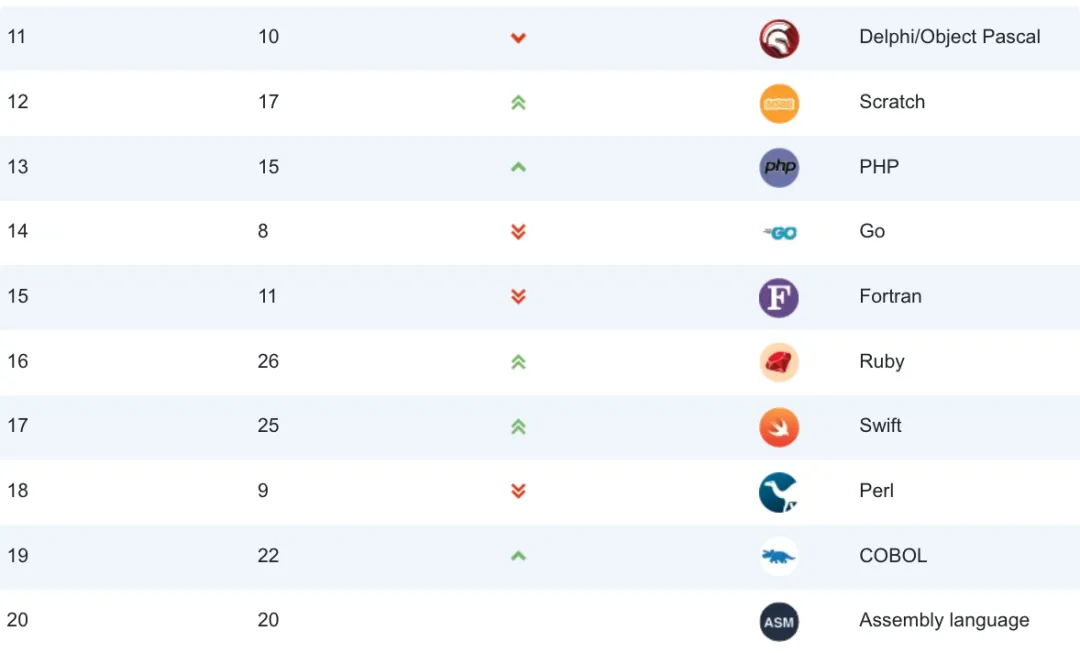1080x653 pixels.
Task: Open the Ruby language name
Action: coord(882,362)
